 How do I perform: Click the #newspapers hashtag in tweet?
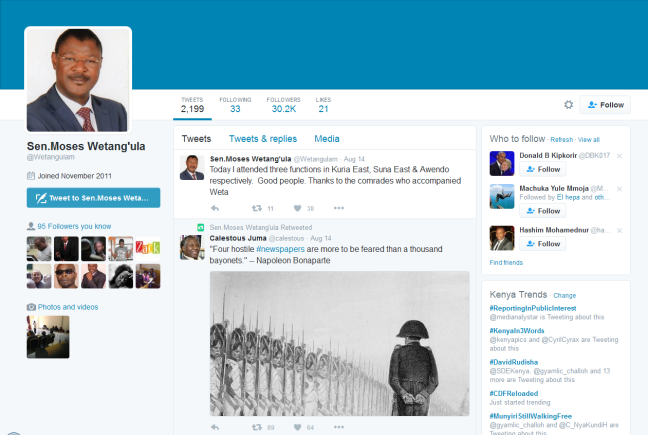pyautogui.click(x=280, y=249)
